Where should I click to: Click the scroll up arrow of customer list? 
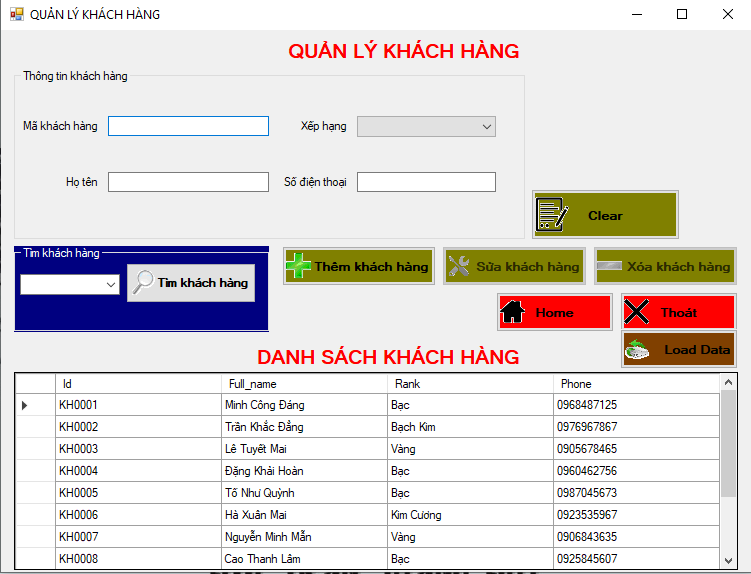(728, 382)
